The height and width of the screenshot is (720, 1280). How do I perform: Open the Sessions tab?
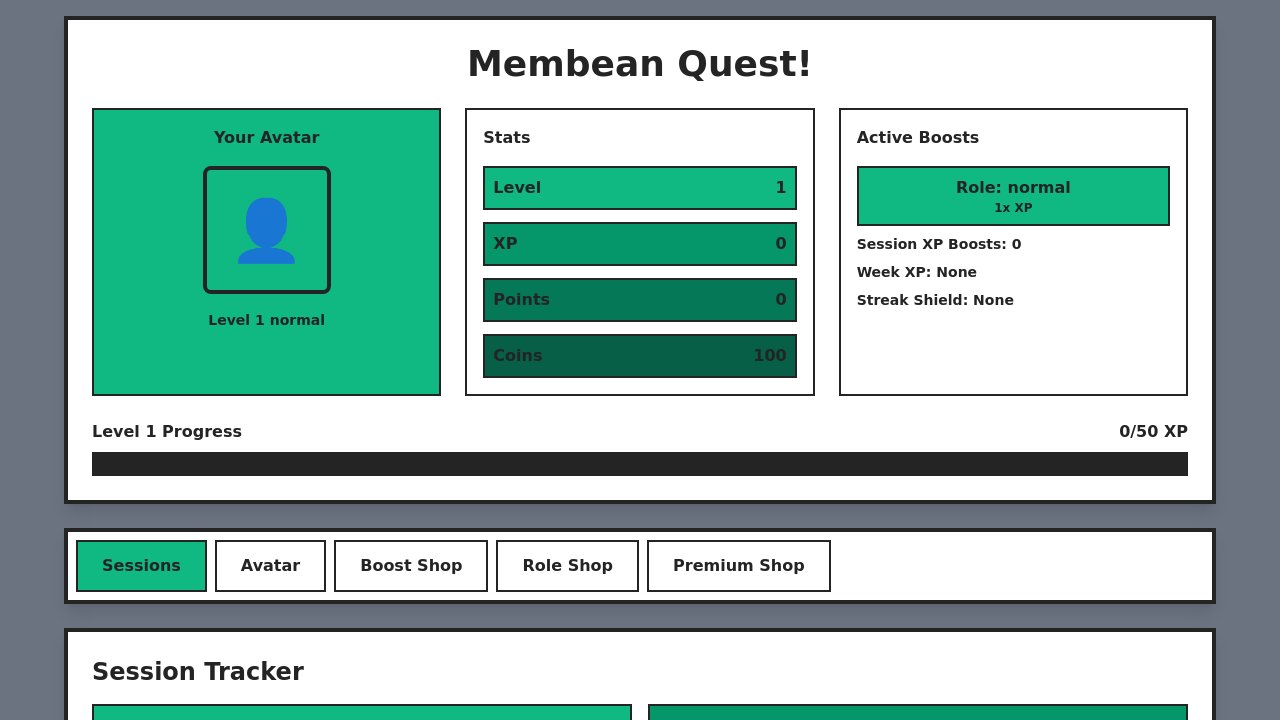click(x=141, y=566)
